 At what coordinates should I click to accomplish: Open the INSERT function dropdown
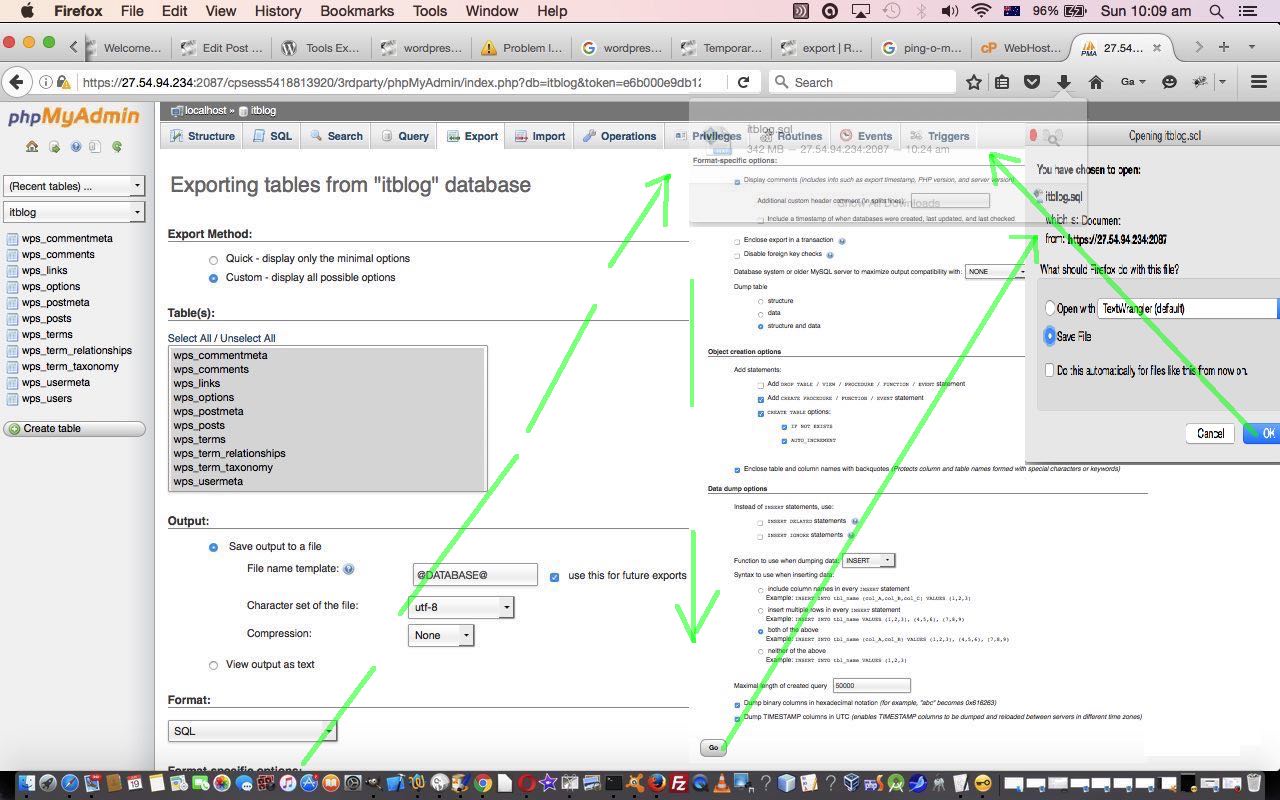click(869, 560)
